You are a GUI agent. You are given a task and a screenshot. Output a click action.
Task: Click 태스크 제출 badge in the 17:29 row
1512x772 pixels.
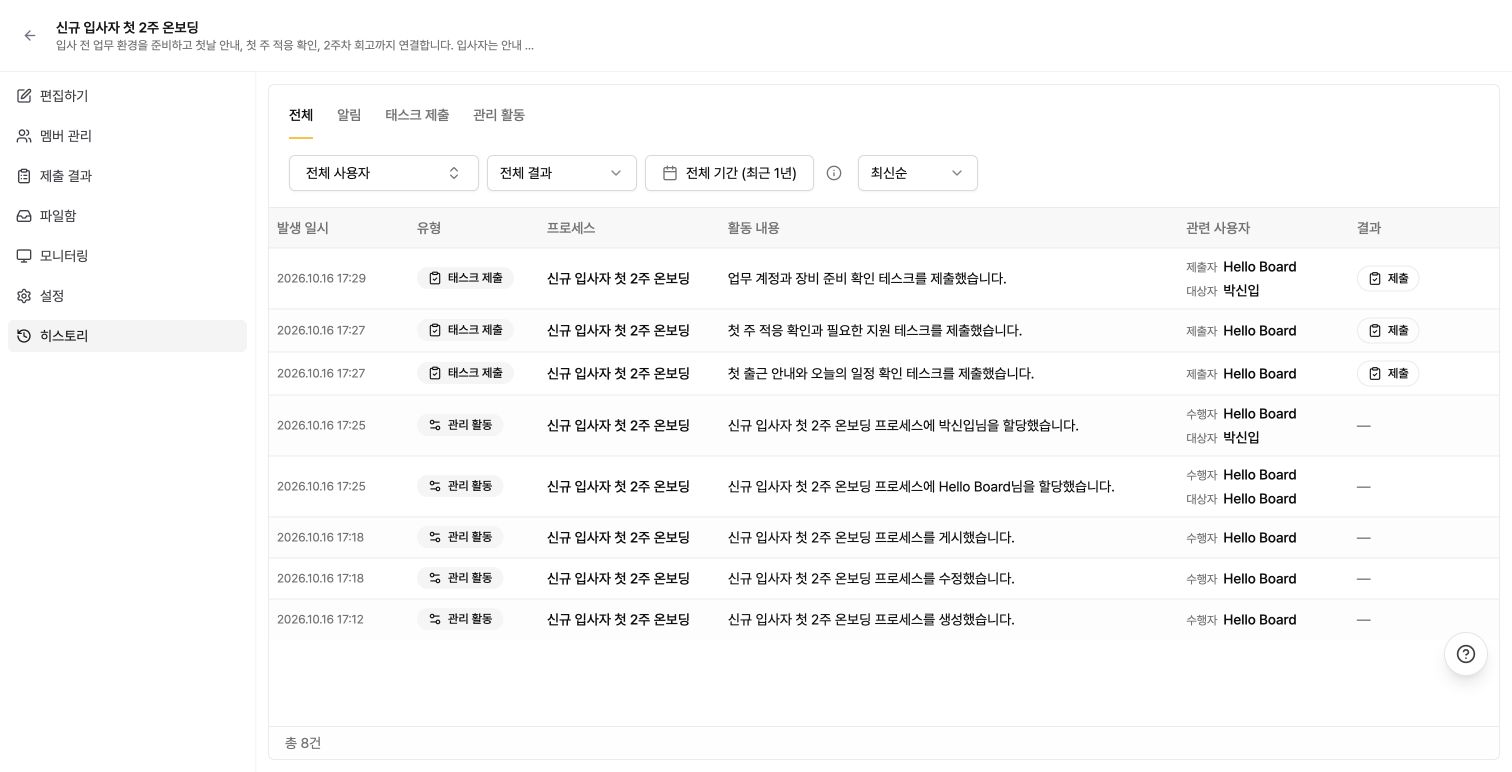click(x=465, y=278)
